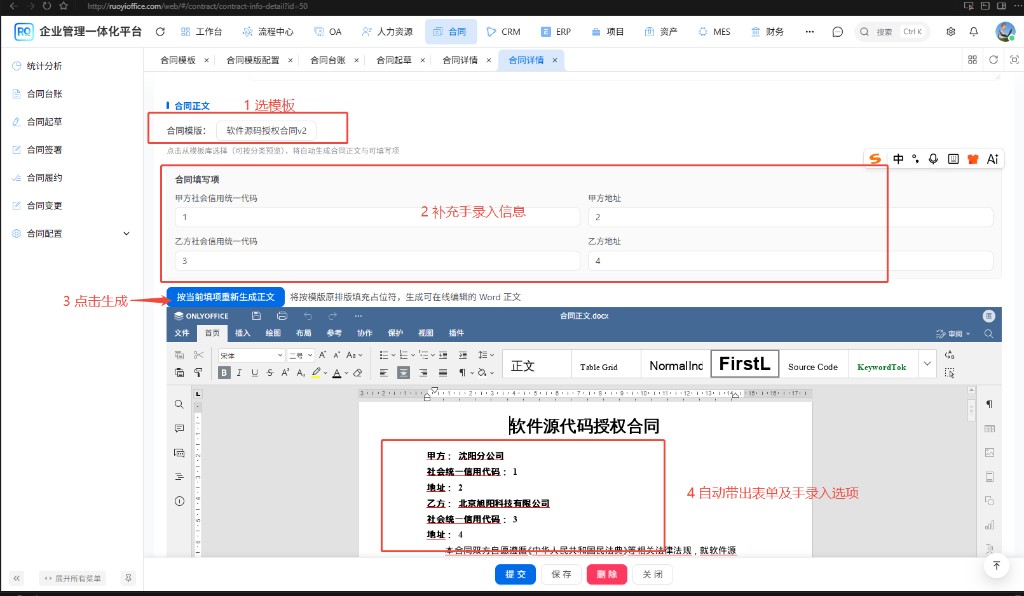Refresh page with top reload icon

point(160,31)
